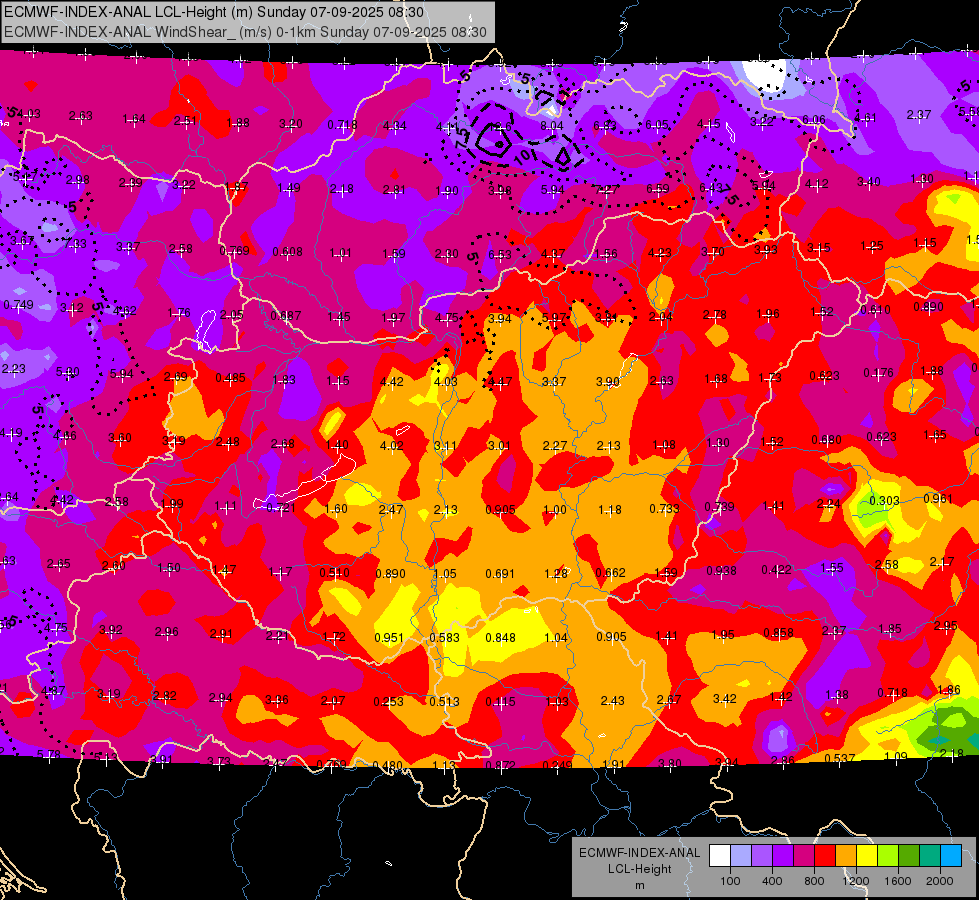
Task: Click the wind shear value '4.23'
Action: [660, 253]
